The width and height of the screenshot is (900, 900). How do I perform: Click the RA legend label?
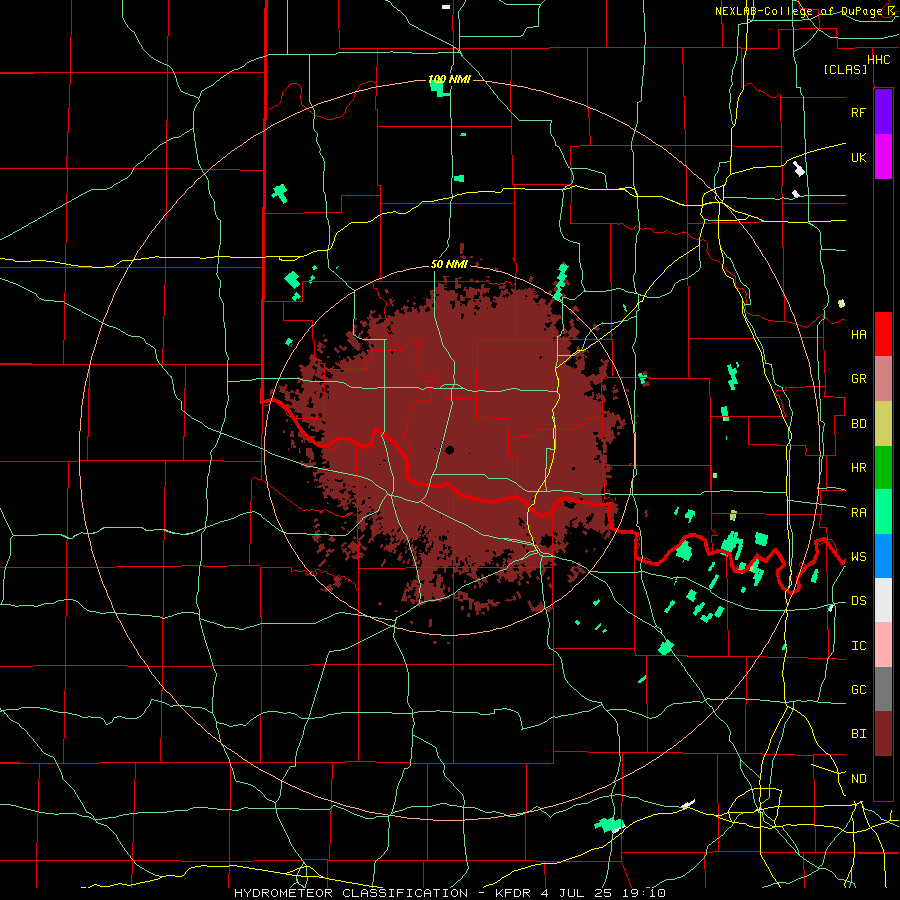tap(858, 513)
